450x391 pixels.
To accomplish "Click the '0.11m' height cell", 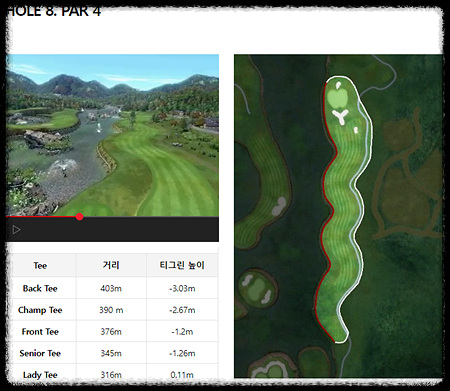I will (x=182, y=375).
